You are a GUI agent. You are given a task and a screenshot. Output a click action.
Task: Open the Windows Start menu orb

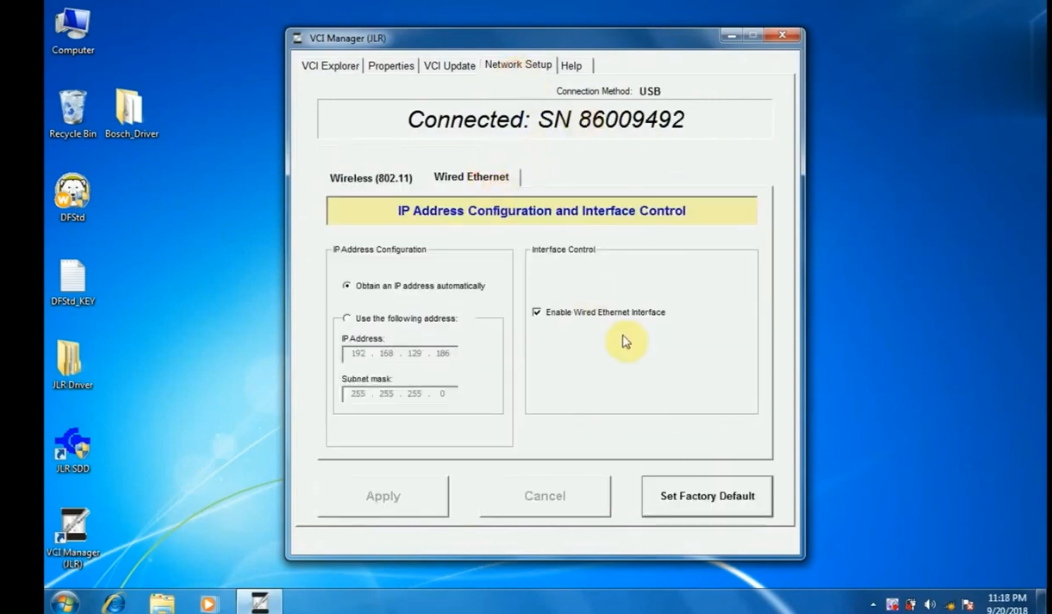pyautogui.click(x=64, y=603)
